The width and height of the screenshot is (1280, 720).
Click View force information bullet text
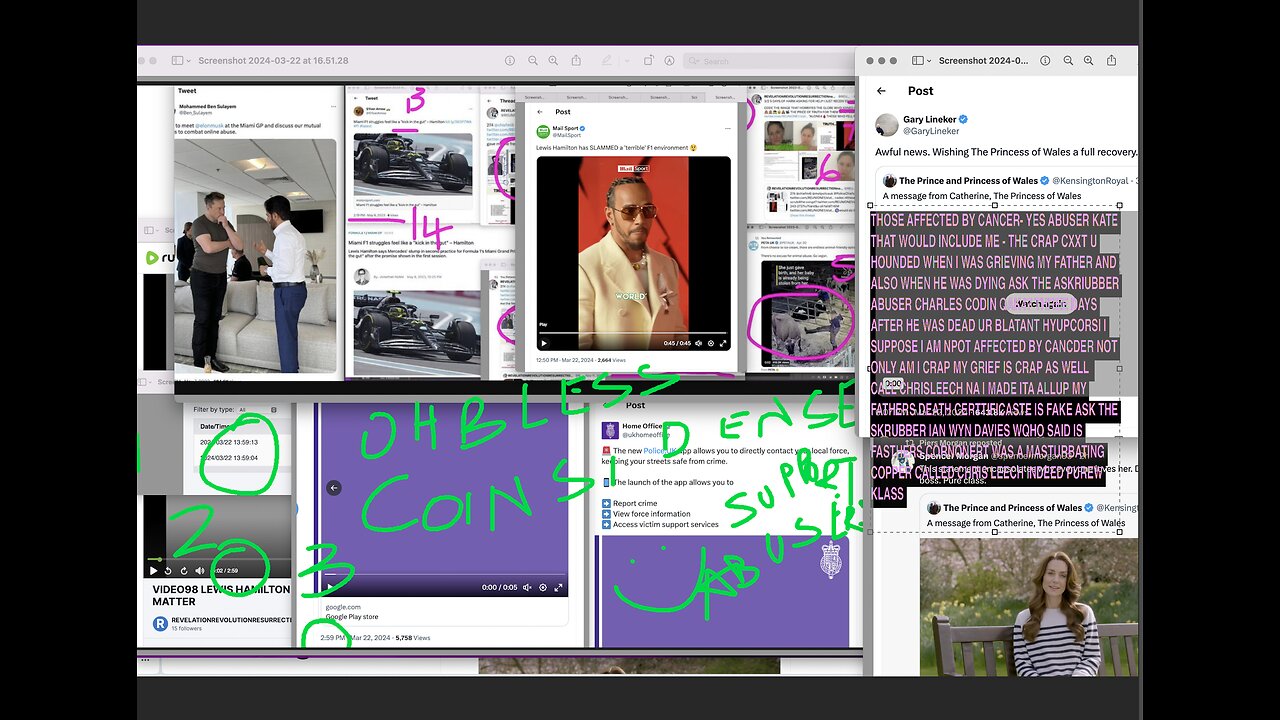tap(651, 514)
